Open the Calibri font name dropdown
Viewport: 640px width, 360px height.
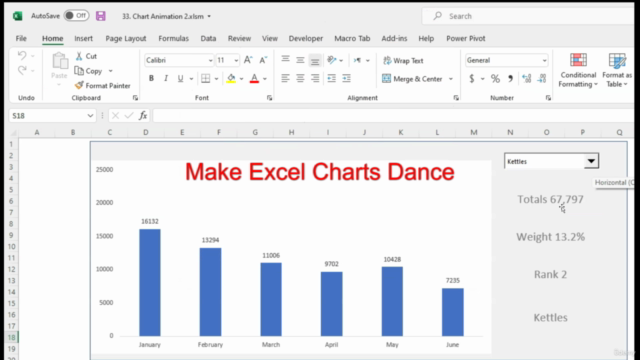click(210, 60)
